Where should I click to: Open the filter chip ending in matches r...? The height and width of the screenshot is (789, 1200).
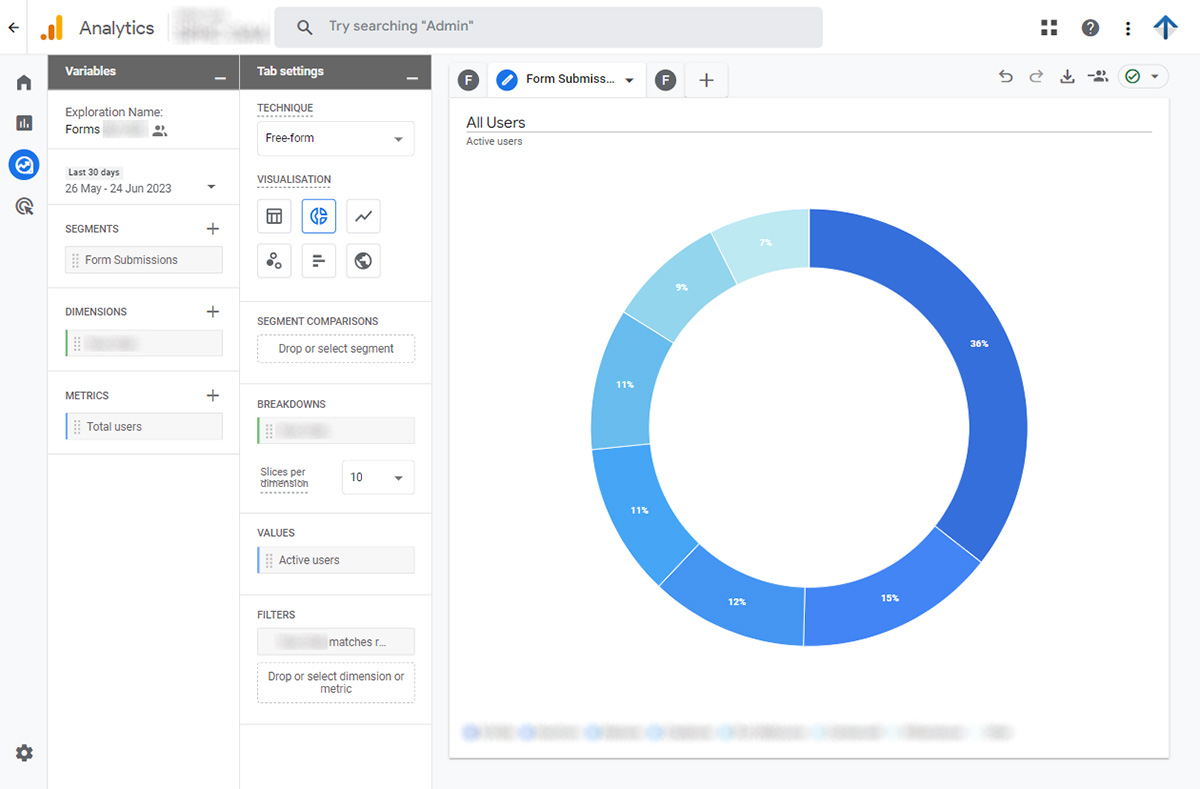[x=336, y=642]
